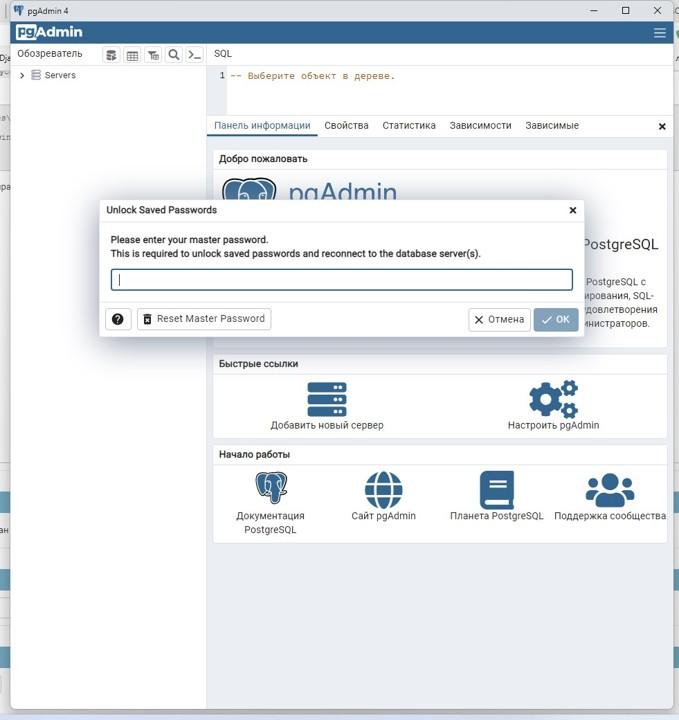Open the Community Support people icon
Image resolution: width=679 pixels, height=720 pixels.
[x=610, y=490]
